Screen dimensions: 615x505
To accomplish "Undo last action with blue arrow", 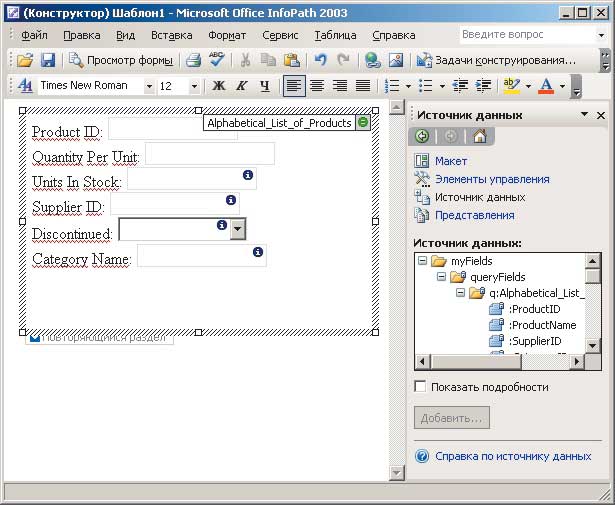I will pyautogui.click(x=320, y=60).
